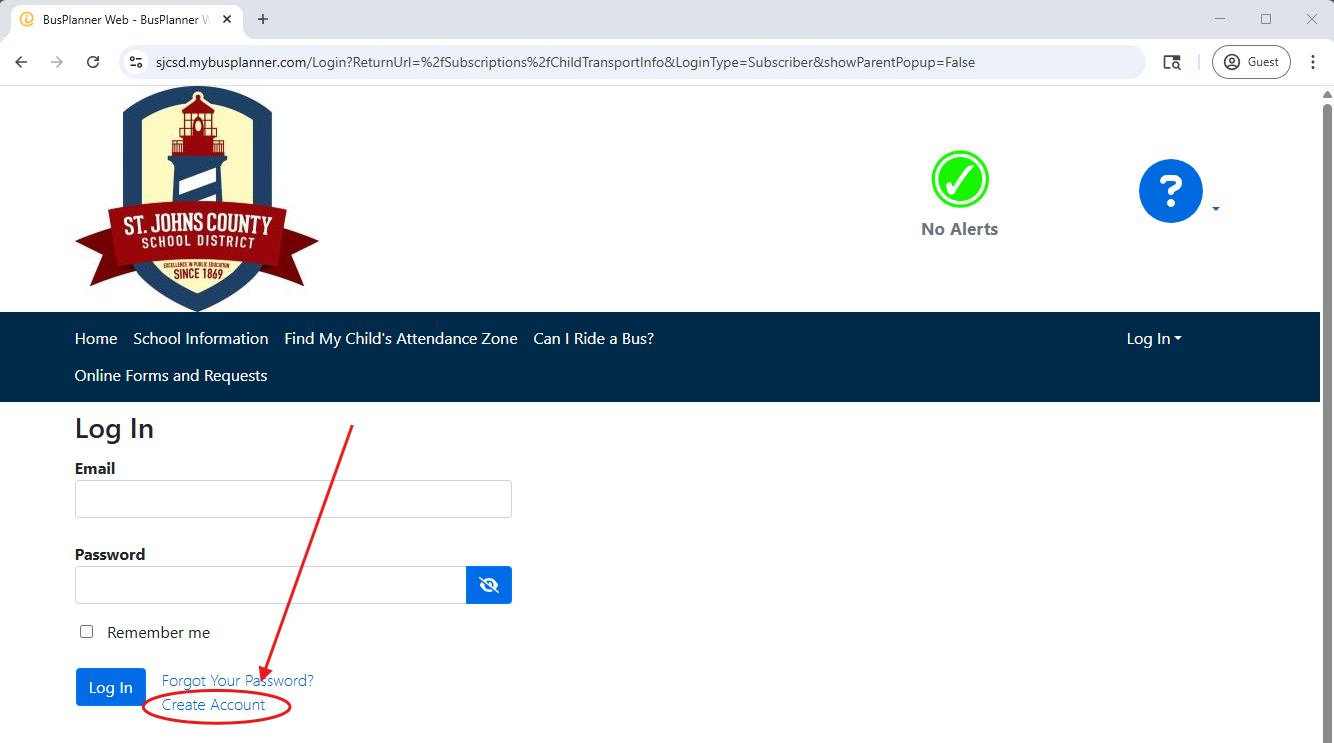Click the address bar URL

tap(565, 62)
